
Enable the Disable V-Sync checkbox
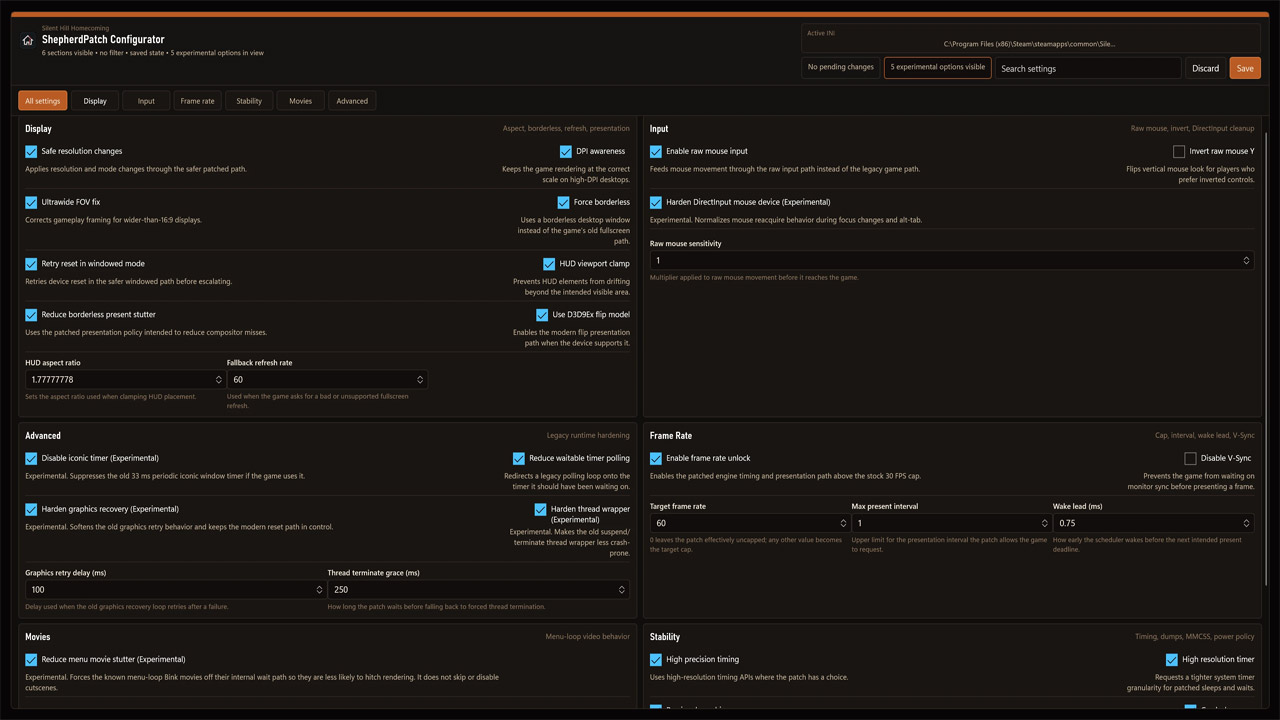pos(1190,459)
